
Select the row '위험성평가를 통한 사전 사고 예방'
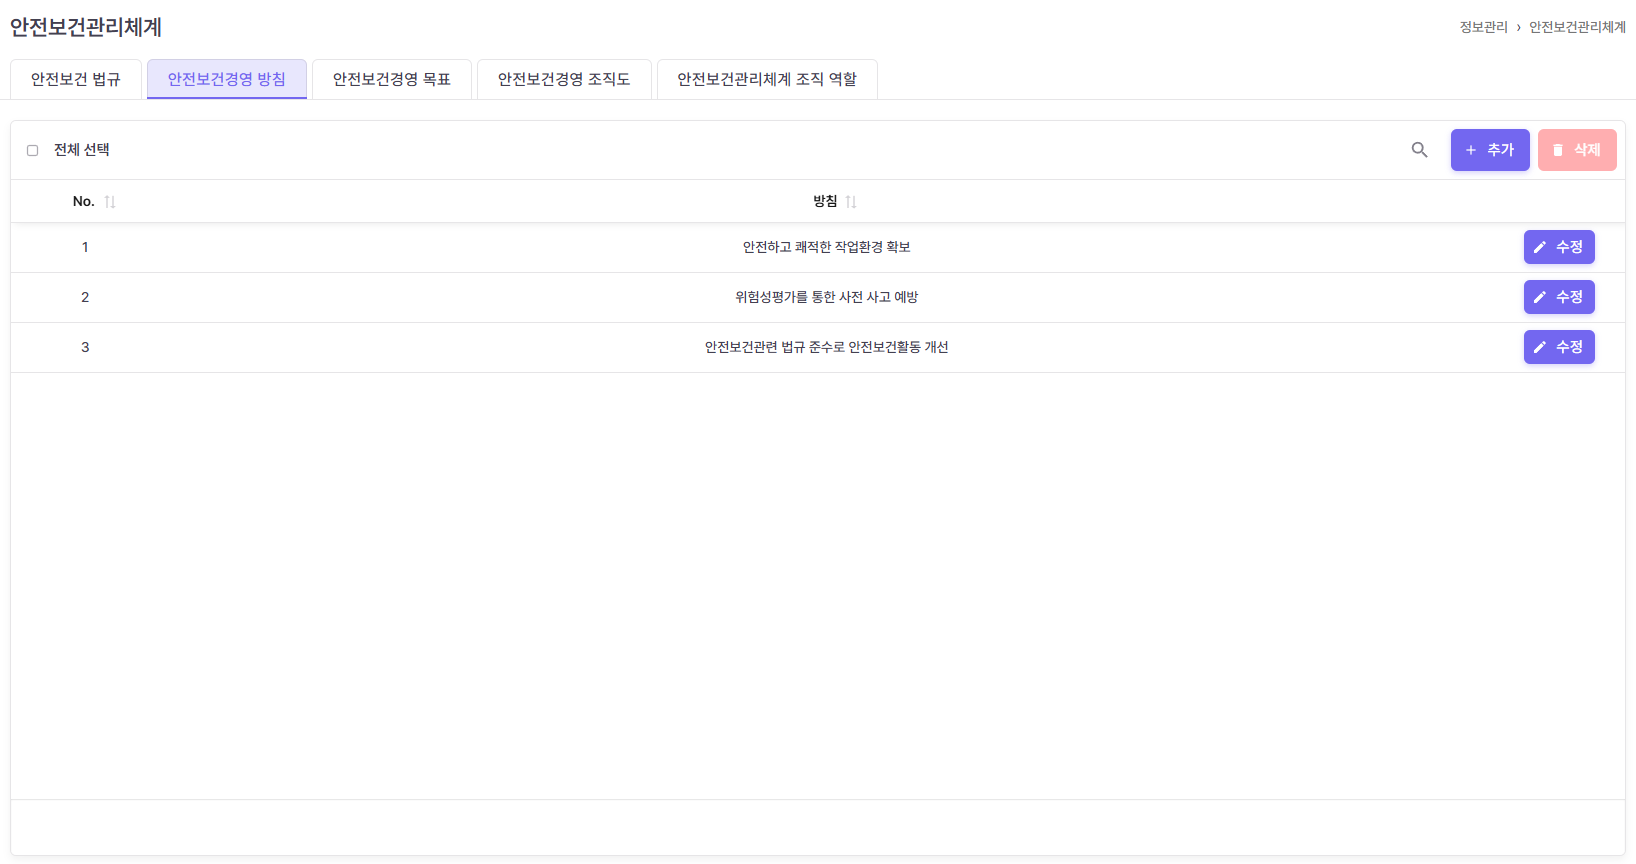826,297
